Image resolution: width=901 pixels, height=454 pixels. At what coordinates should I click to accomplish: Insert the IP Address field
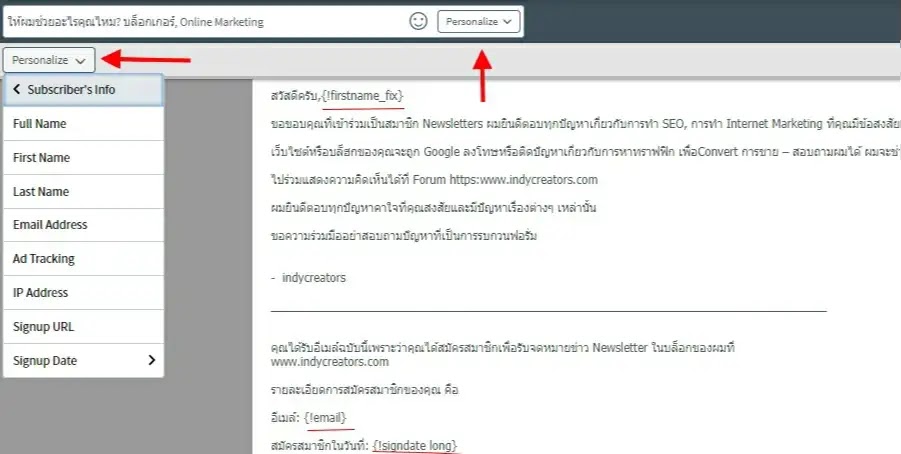pyautogui.click(x=83, y=293)
